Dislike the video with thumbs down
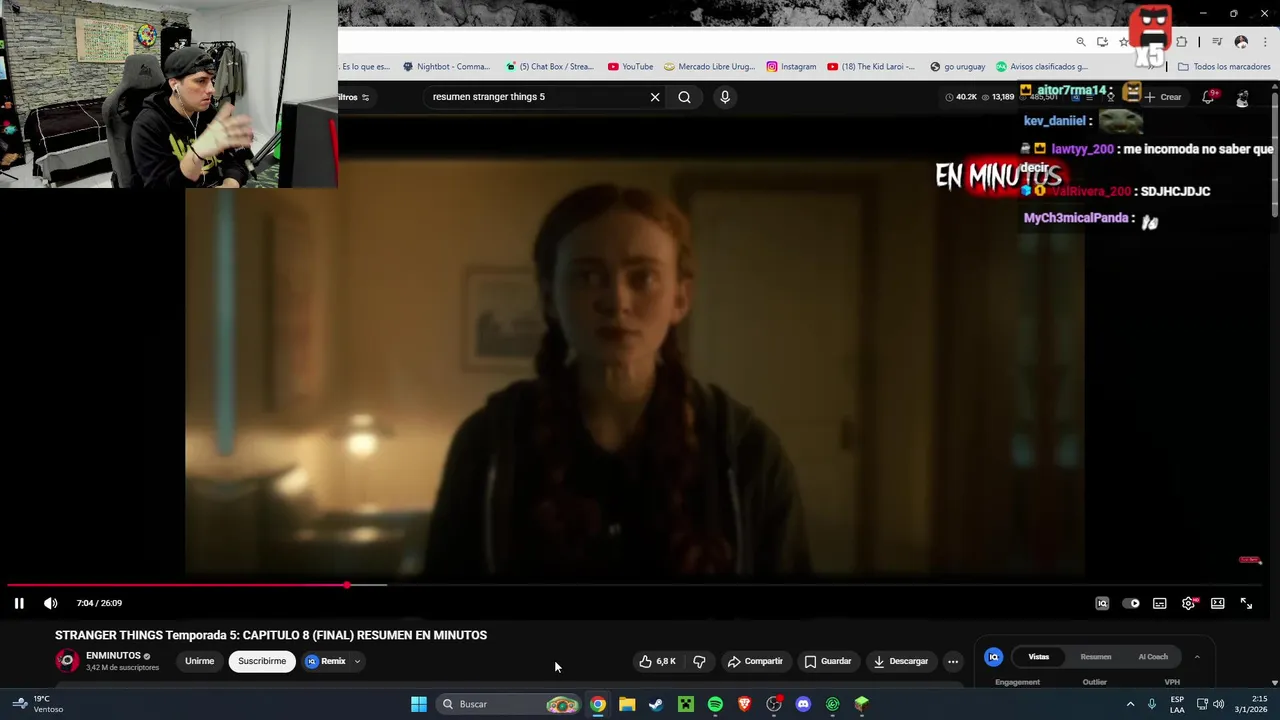 (699, 661)
